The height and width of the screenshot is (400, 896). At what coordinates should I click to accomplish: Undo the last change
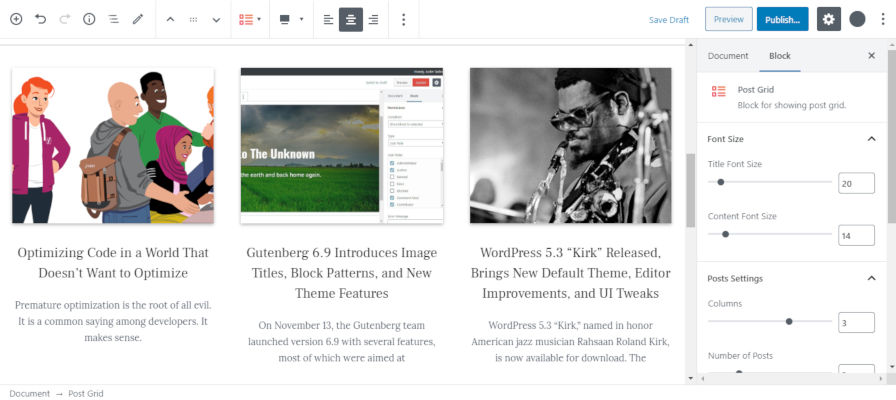pos(40,19)
